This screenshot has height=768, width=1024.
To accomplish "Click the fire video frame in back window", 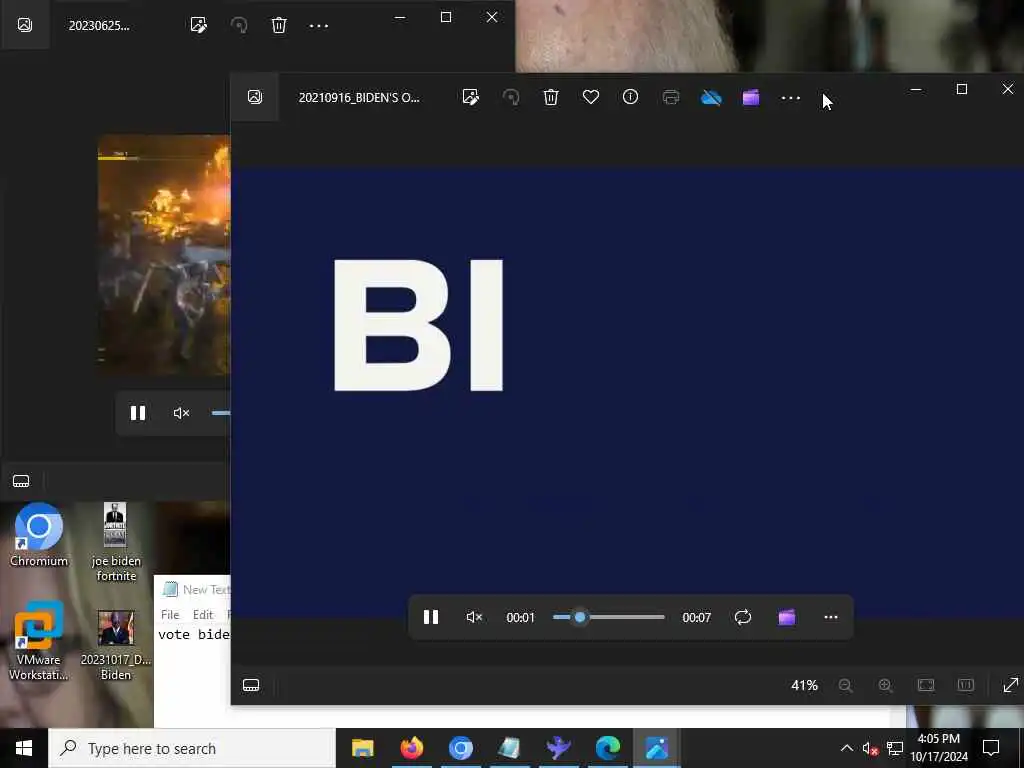I will click(164, 255).
